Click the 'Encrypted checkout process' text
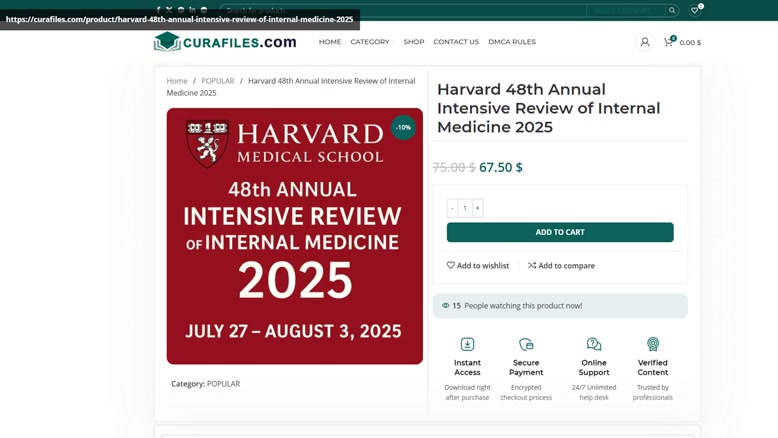 tap(526, 392)
